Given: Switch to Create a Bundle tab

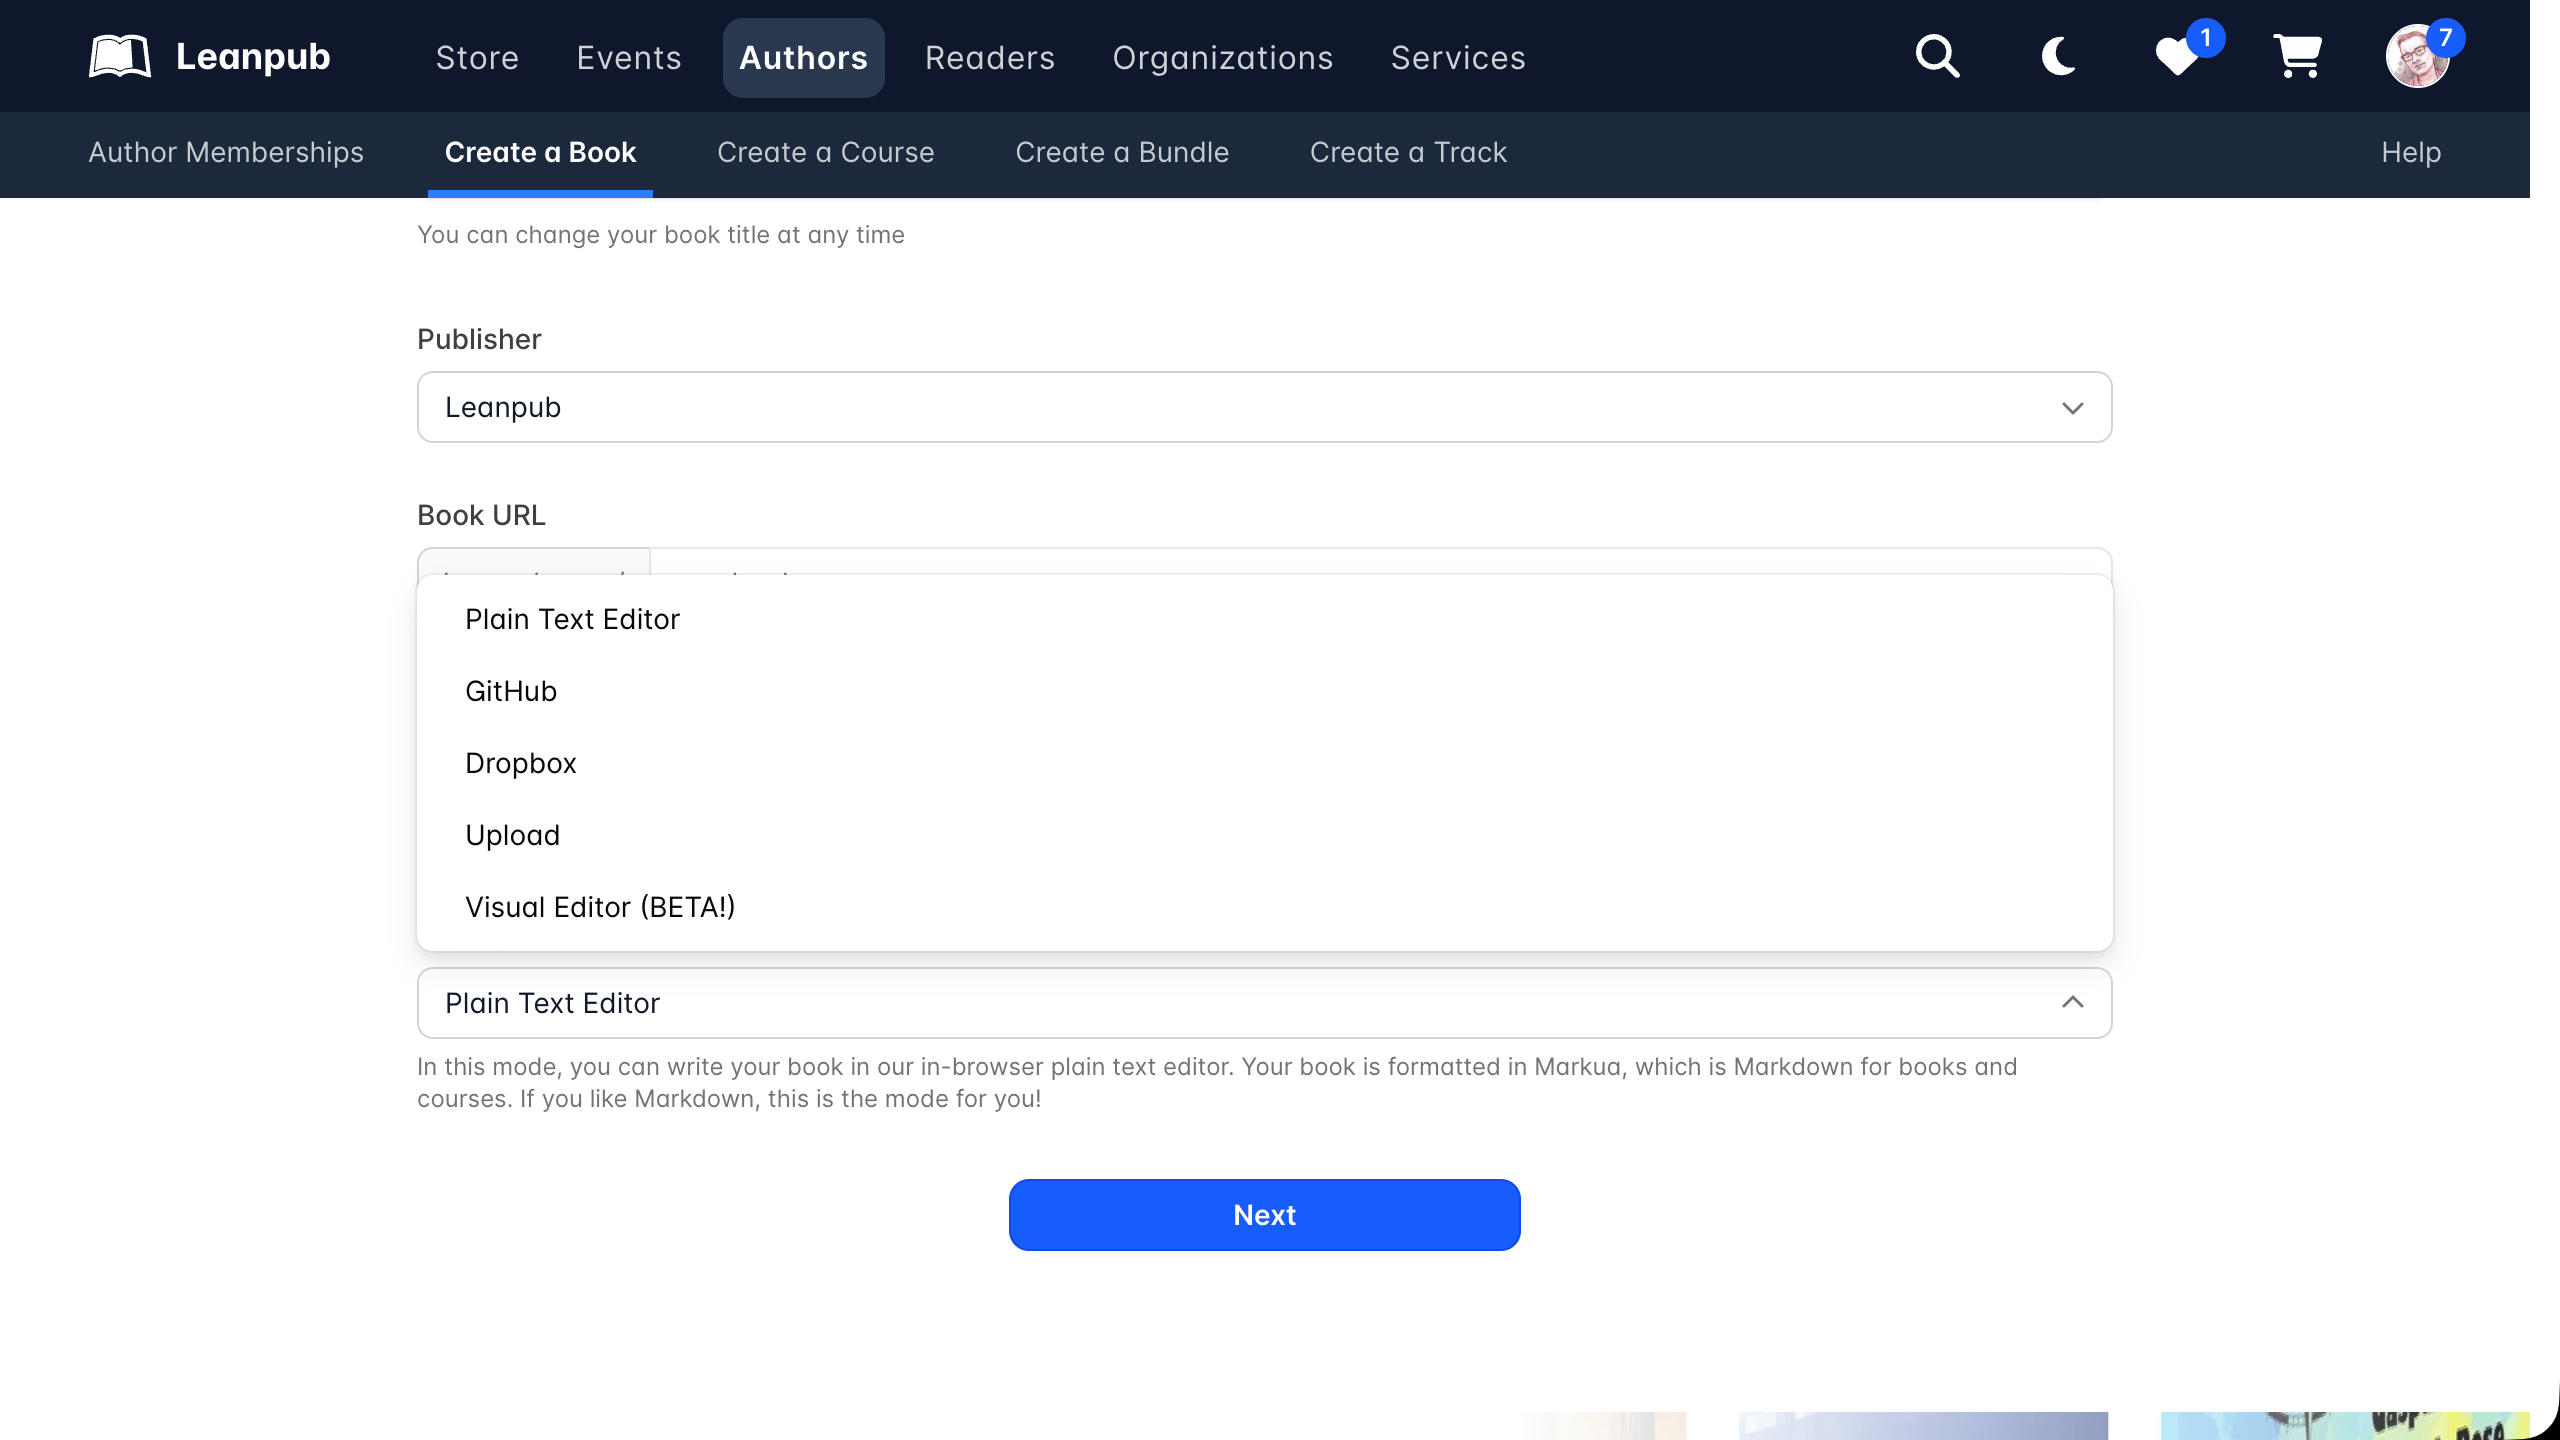Looking at the screenshot, I should pos(1122,152).
